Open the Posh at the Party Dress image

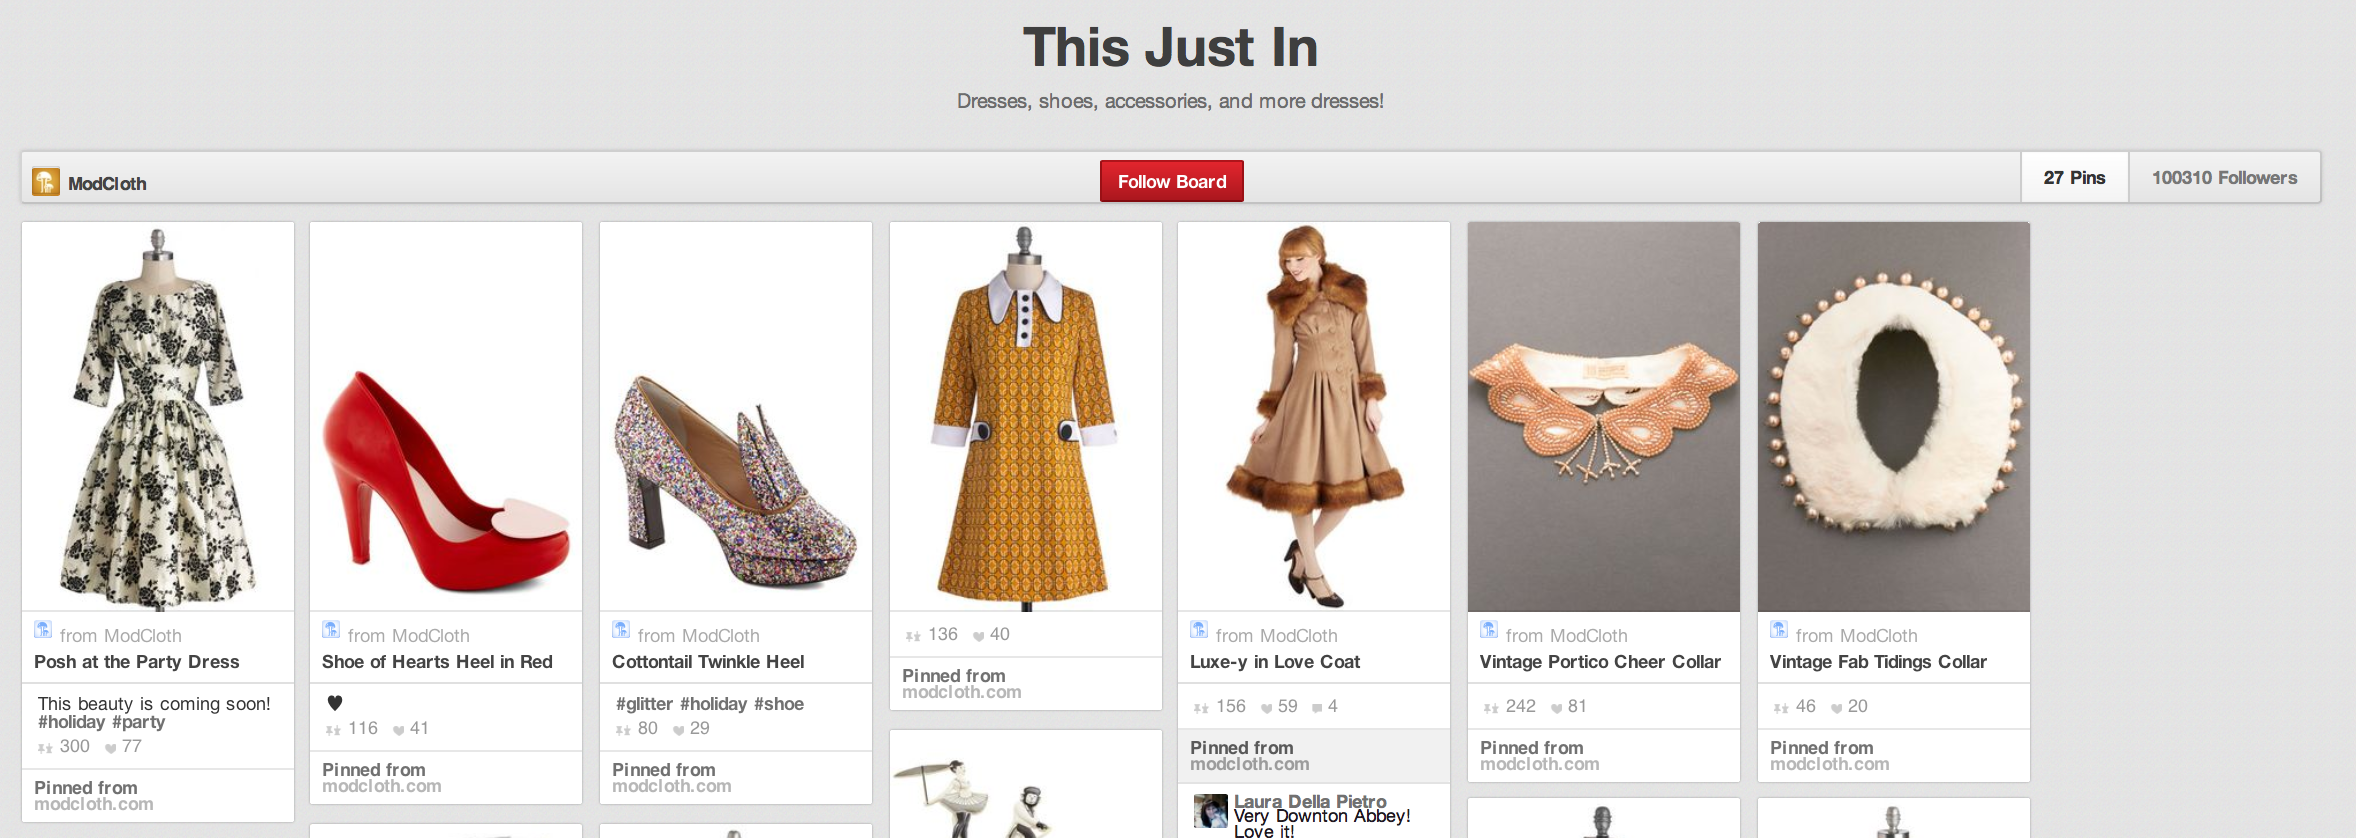158,416
